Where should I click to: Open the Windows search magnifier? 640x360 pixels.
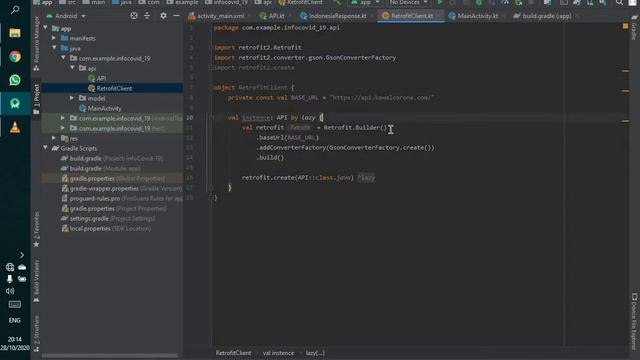click(x=15, y=9)
